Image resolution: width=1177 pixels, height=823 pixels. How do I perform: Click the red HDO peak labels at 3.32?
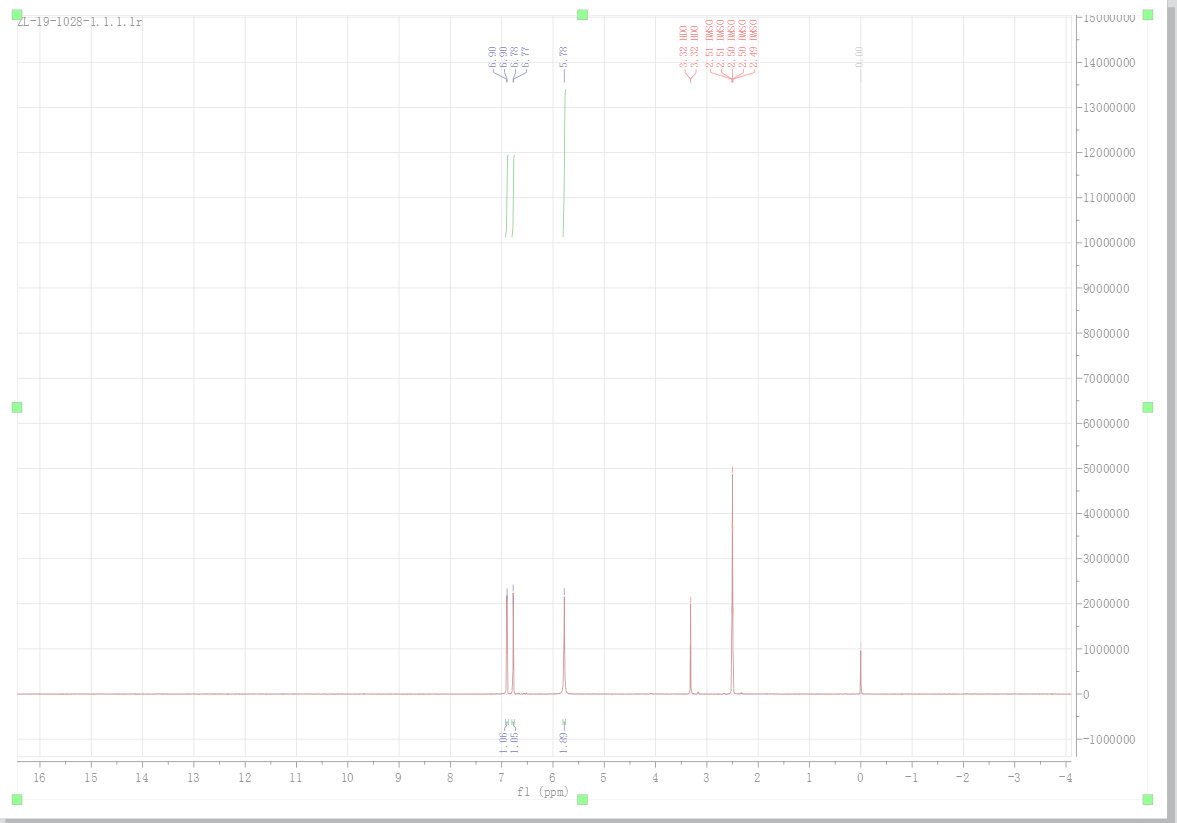(689, 45)
